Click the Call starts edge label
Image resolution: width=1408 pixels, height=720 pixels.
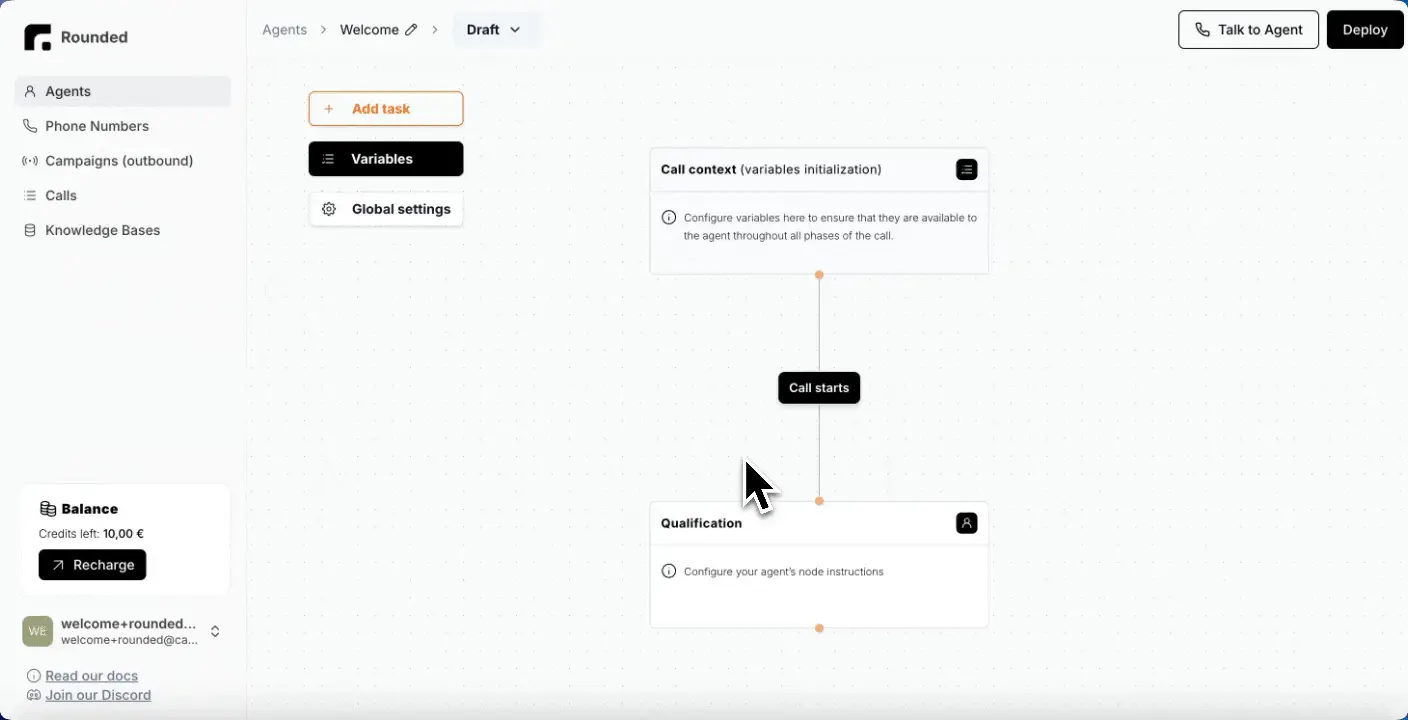818,388
